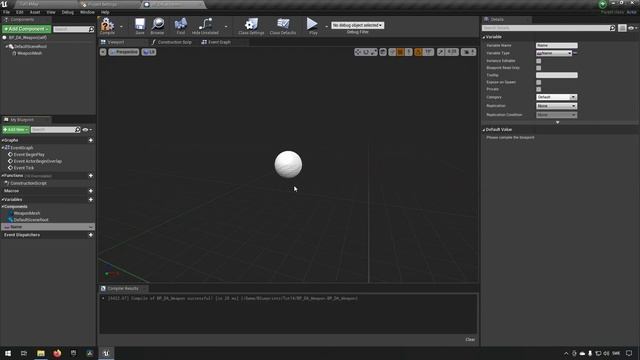
Task: Set the rotation snap angle value
Action: 428,52
